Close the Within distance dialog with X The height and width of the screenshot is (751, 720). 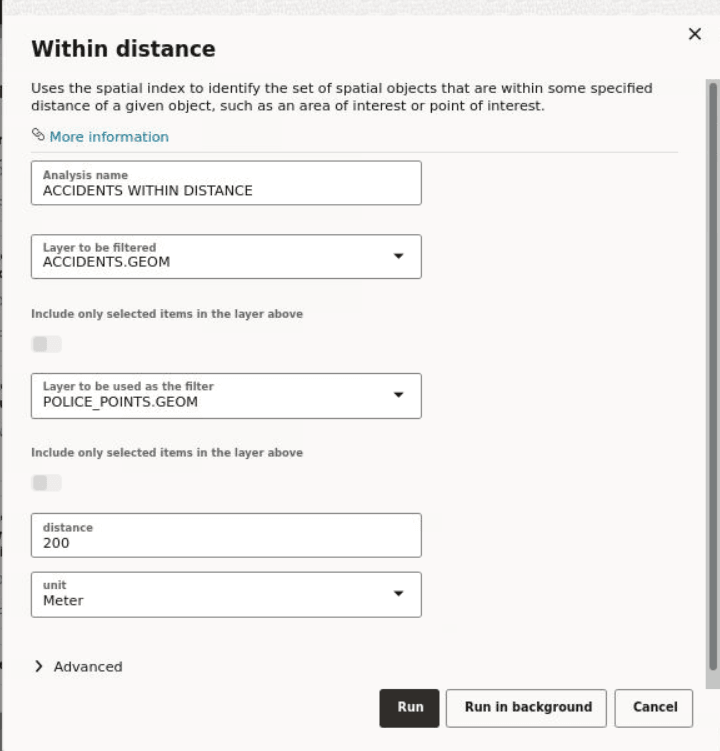pyautogui.click(x=695, y=34)
